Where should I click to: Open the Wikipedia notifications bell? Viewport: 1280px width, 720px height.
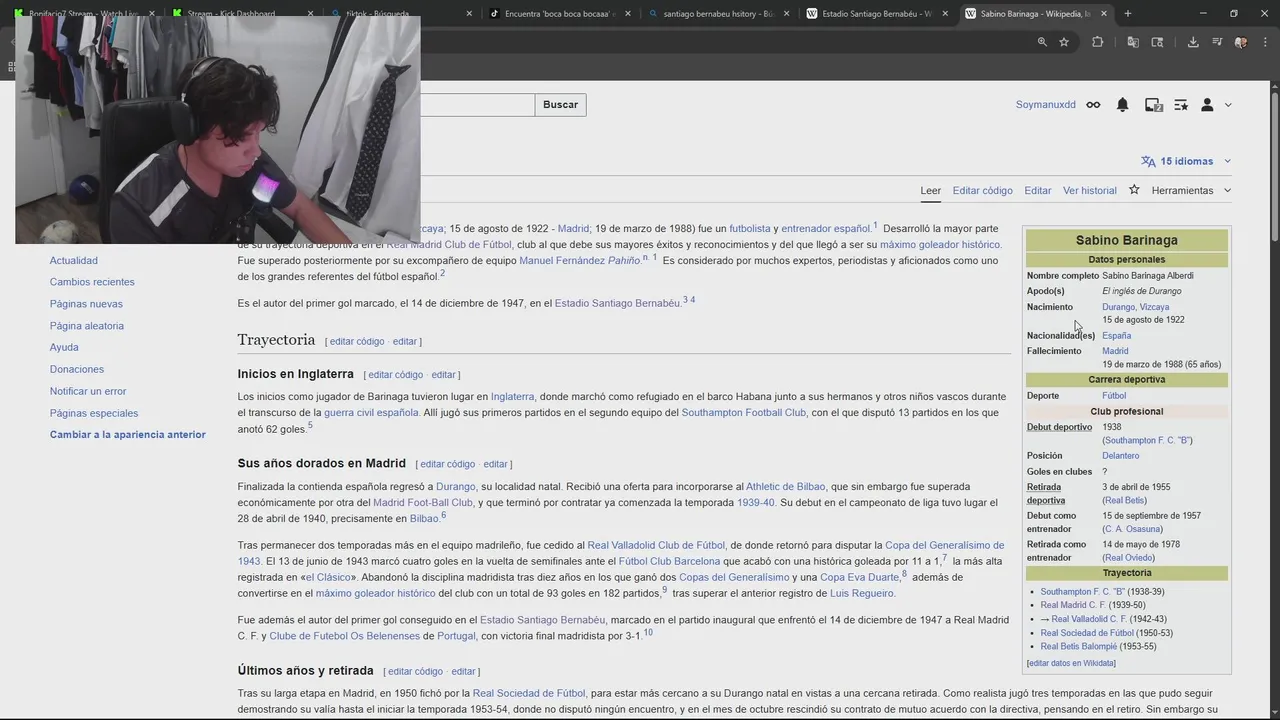[x=1122, y=105]
